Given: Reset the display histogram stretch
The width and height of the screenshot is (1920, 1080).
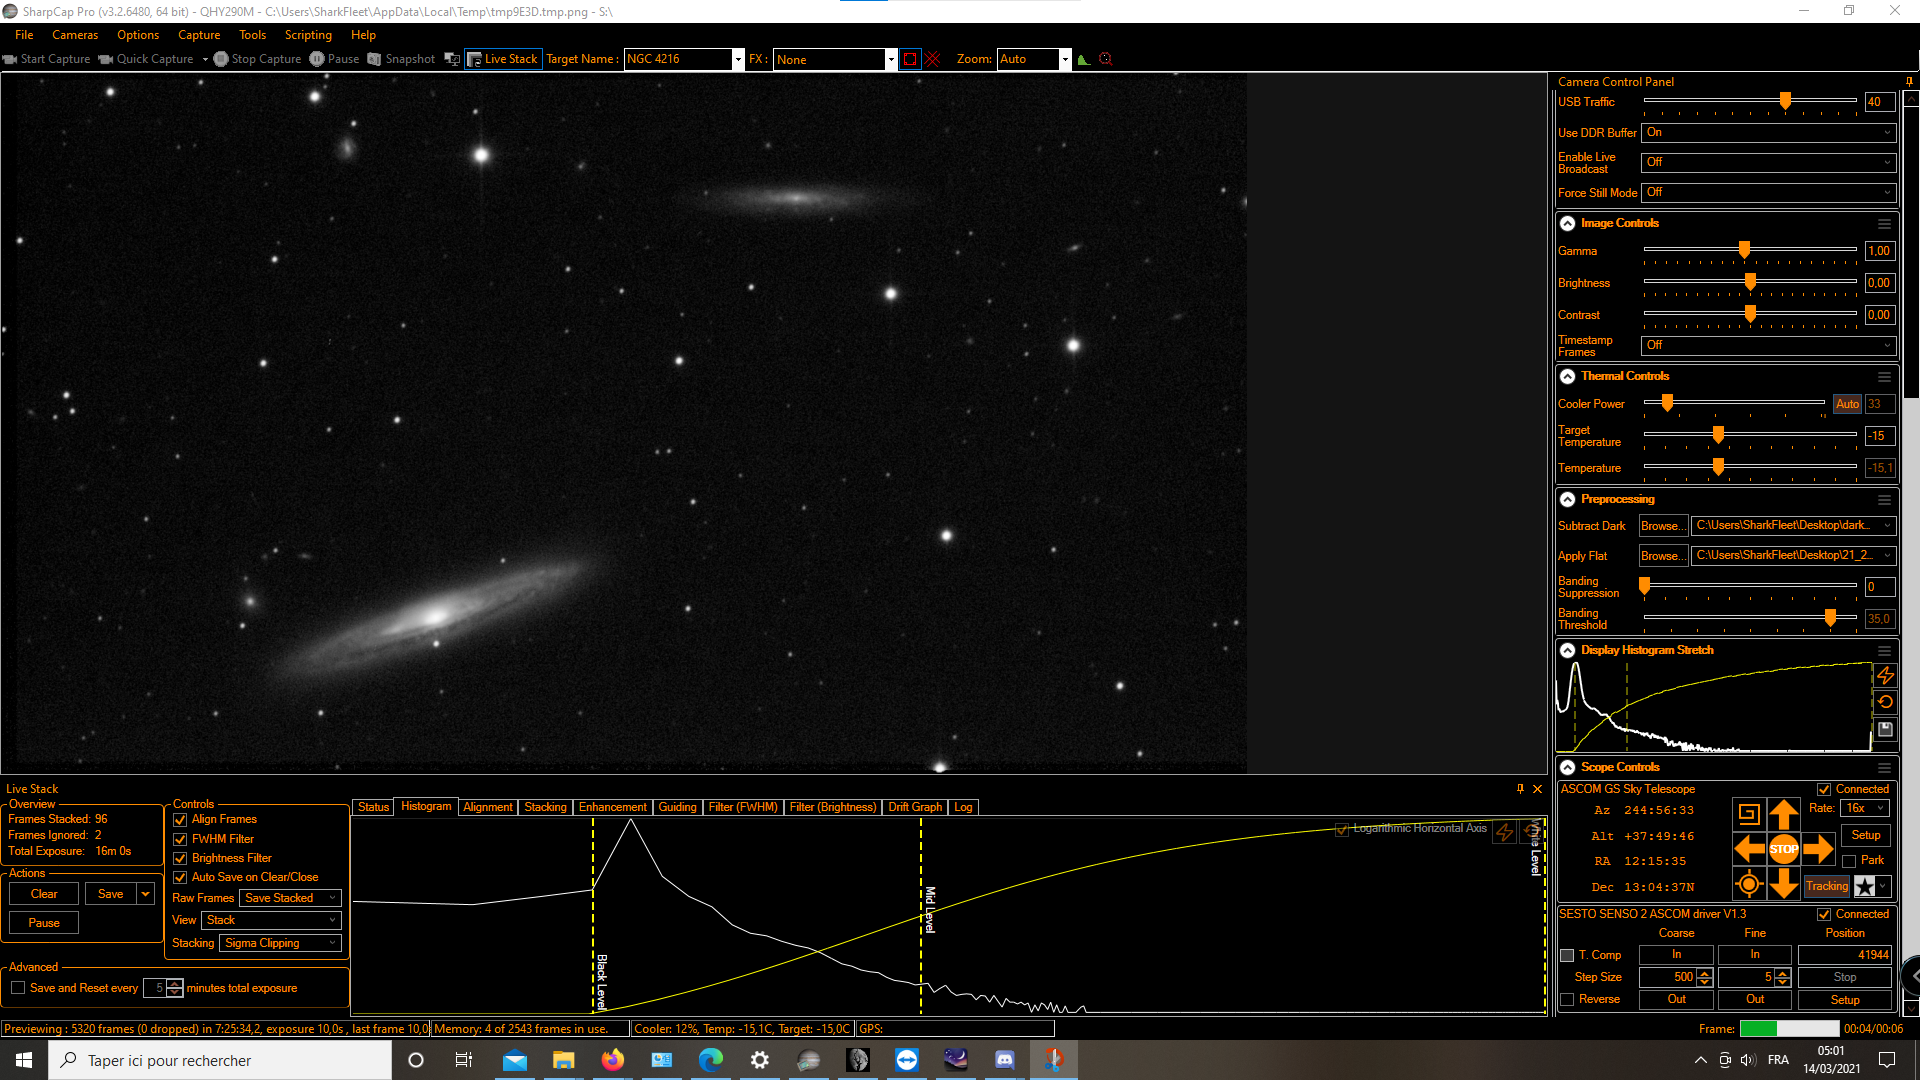Looking at the screenshot, I should [1885, 702].
